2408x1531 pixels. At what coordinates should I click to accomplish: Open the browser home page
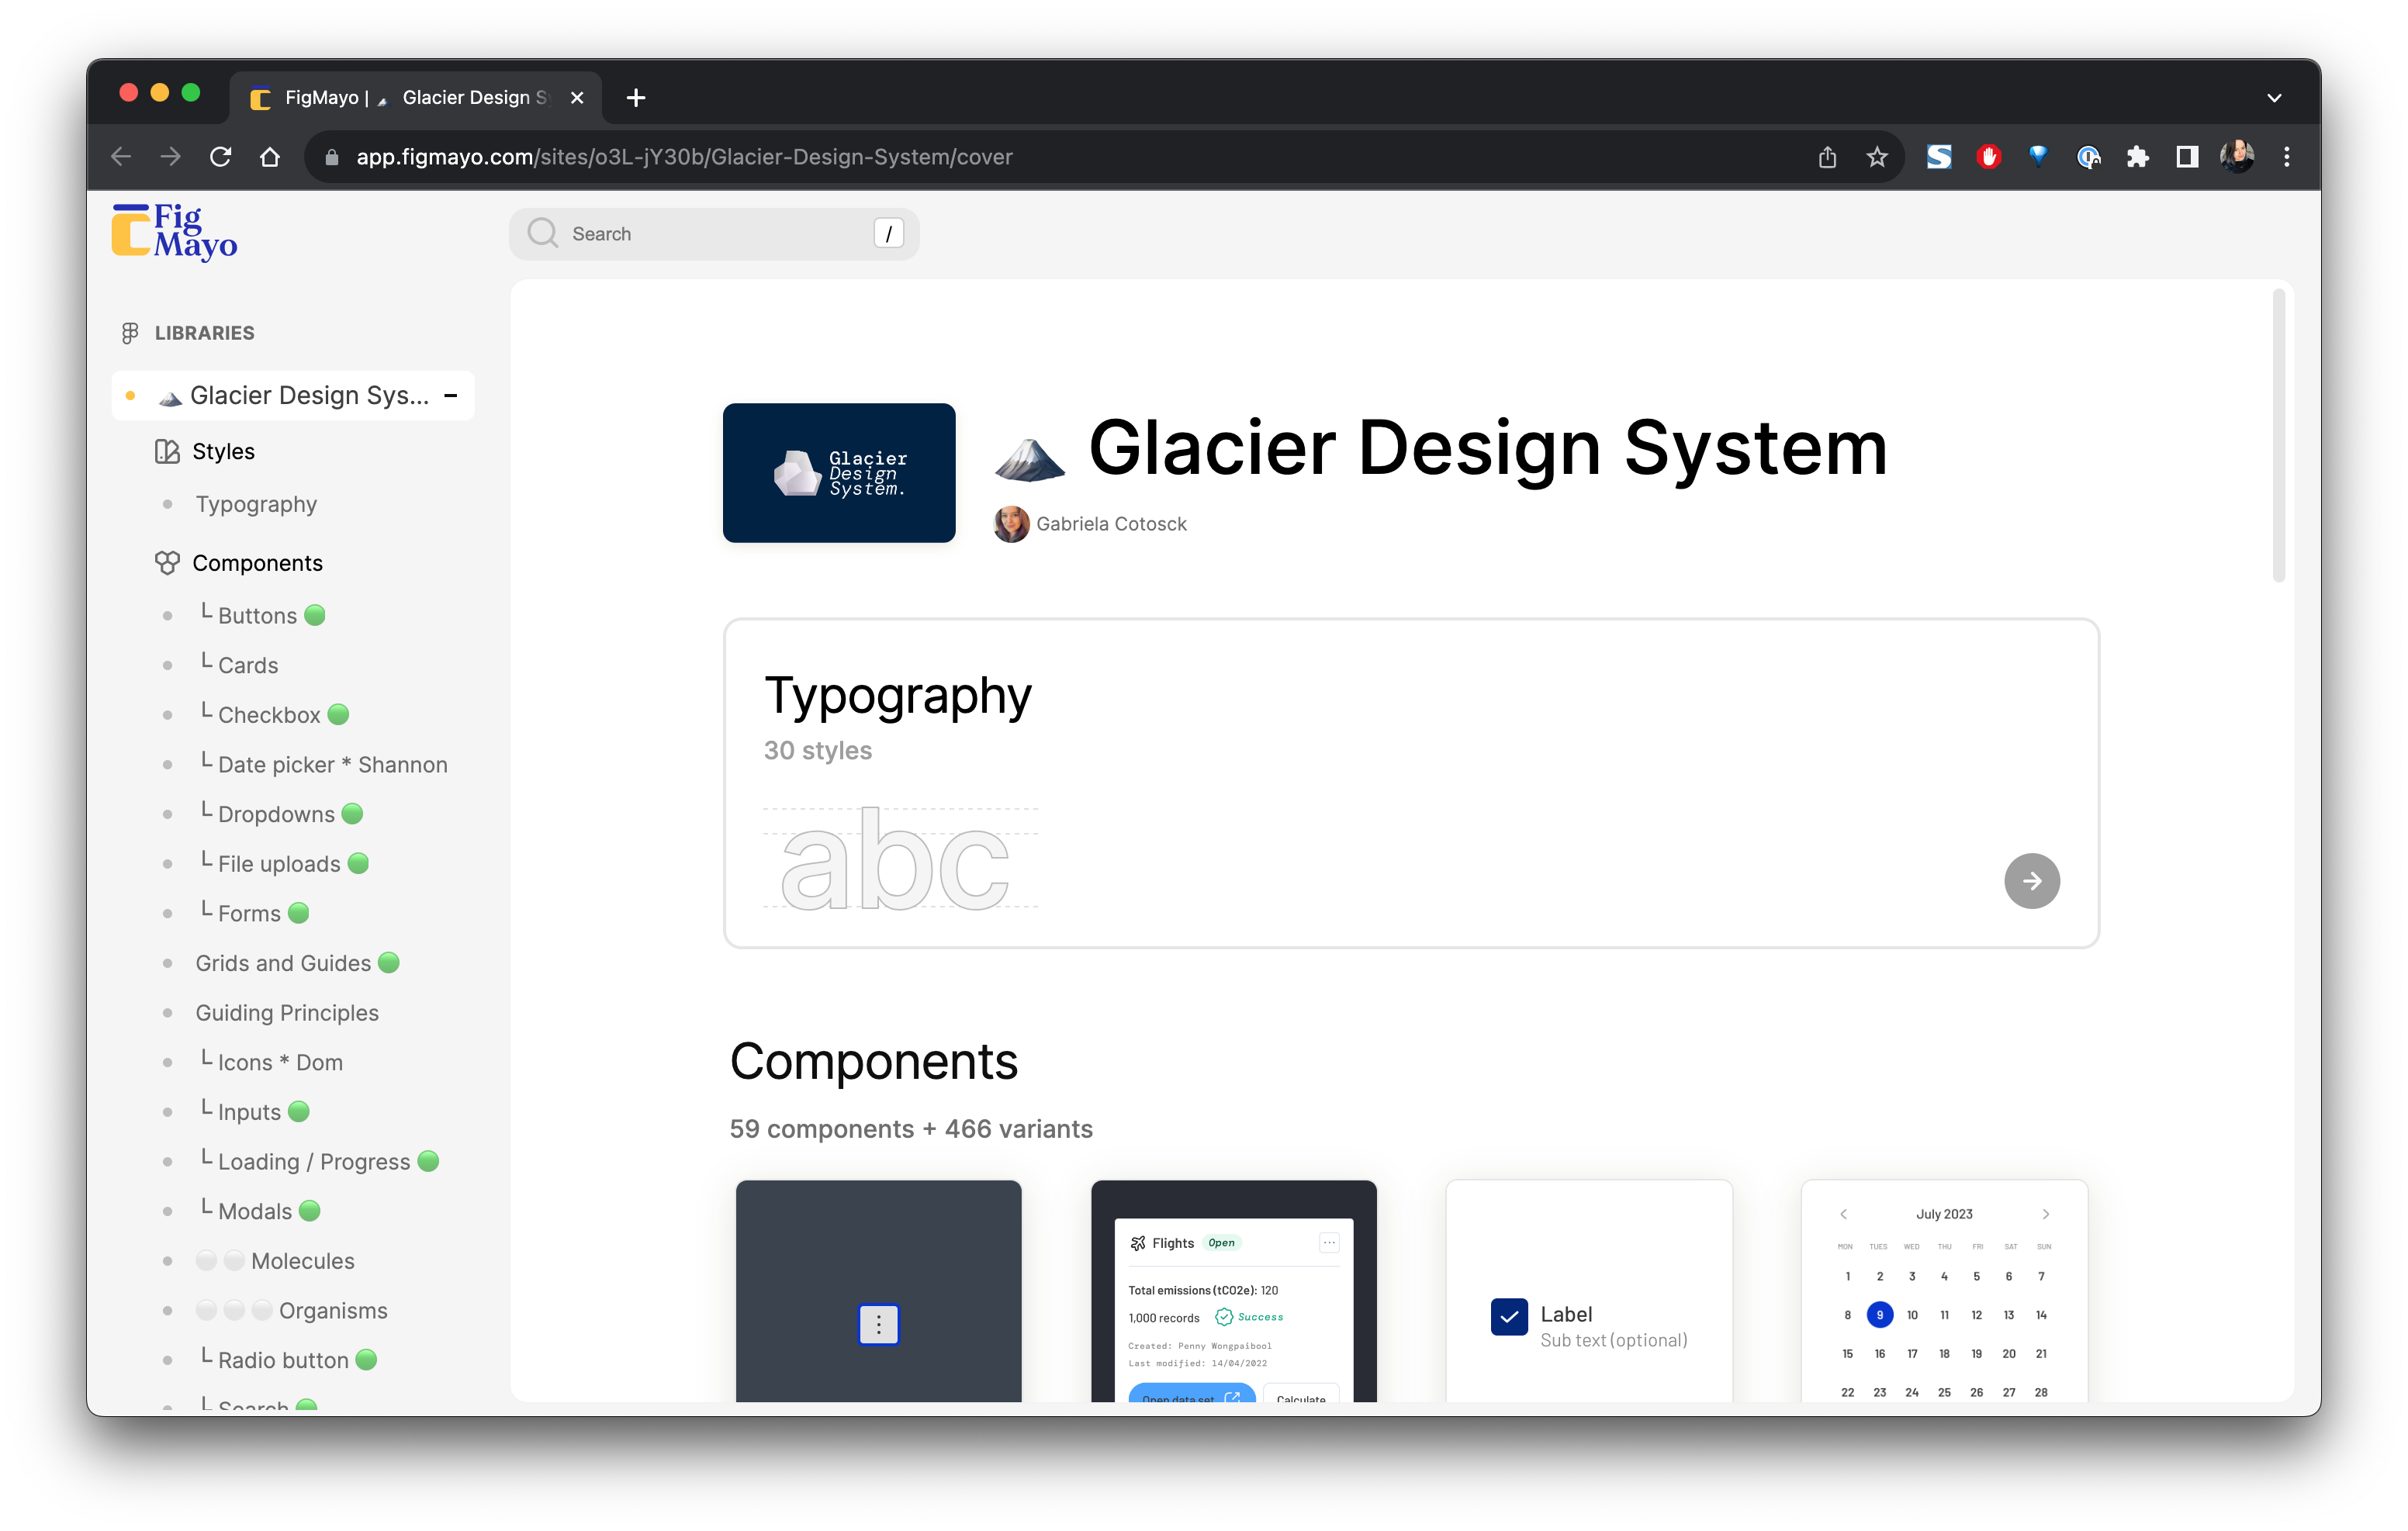point(270,157)
